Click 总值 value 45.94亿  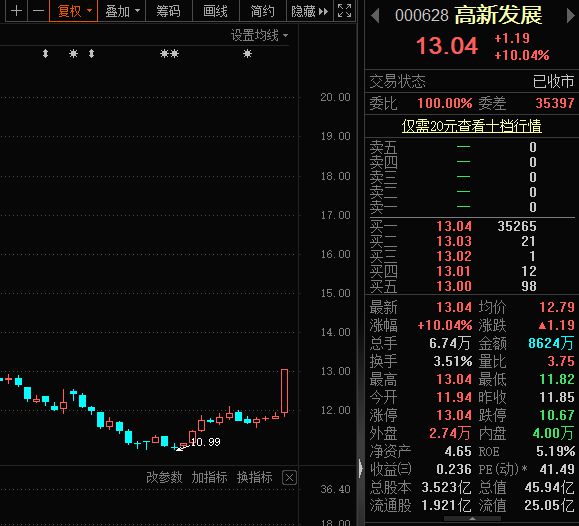(x=549, y=487)
